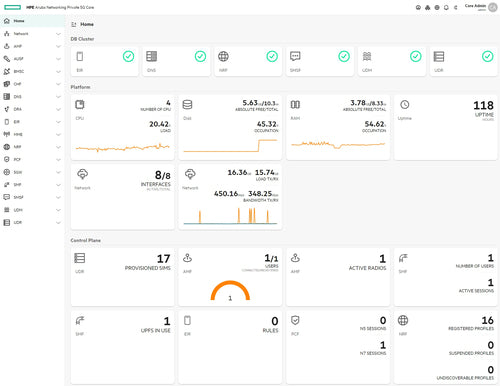Select the NRF globe icon in the sidebar
The height and width of the screenshot is (386, 500).
click(x=7, y=147)
